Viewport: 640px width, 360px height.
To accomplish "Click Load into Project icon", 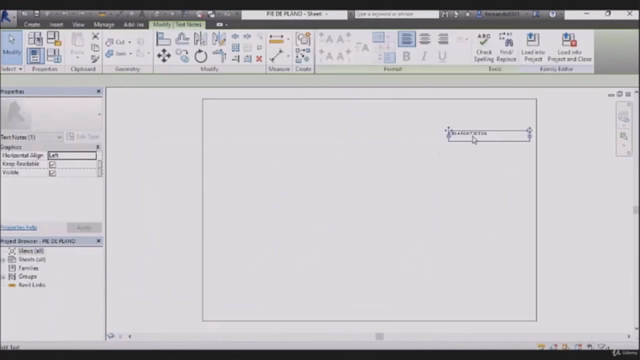I will click(533, 47).
